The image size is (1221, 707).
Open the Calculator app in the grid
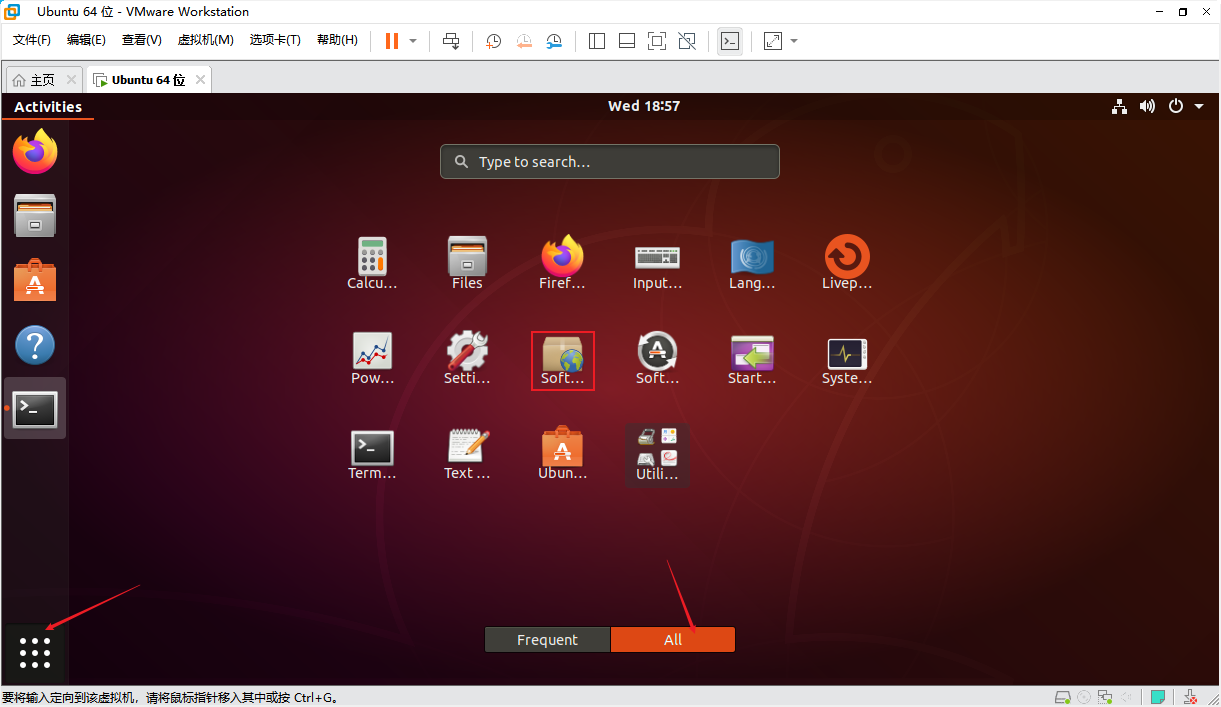tap(372, 264)
